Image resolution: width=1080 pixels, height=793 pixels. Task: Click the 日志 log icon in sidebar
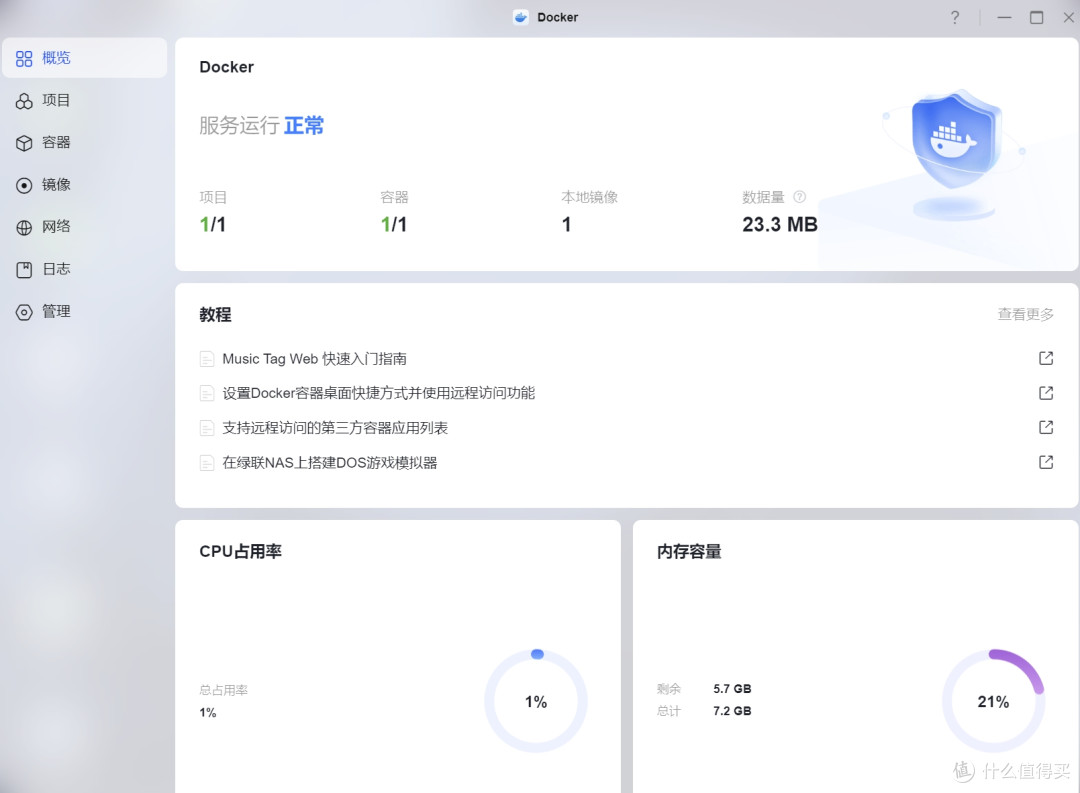pyautogui.click(x=24, y=270)
